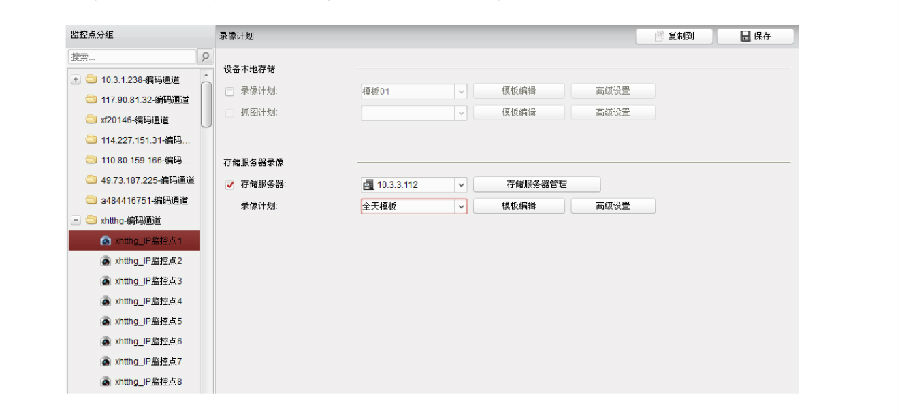This screenshot has height=416, width=900.
Task: Click the copy to (复制到) button
Action: coord(674,36)
